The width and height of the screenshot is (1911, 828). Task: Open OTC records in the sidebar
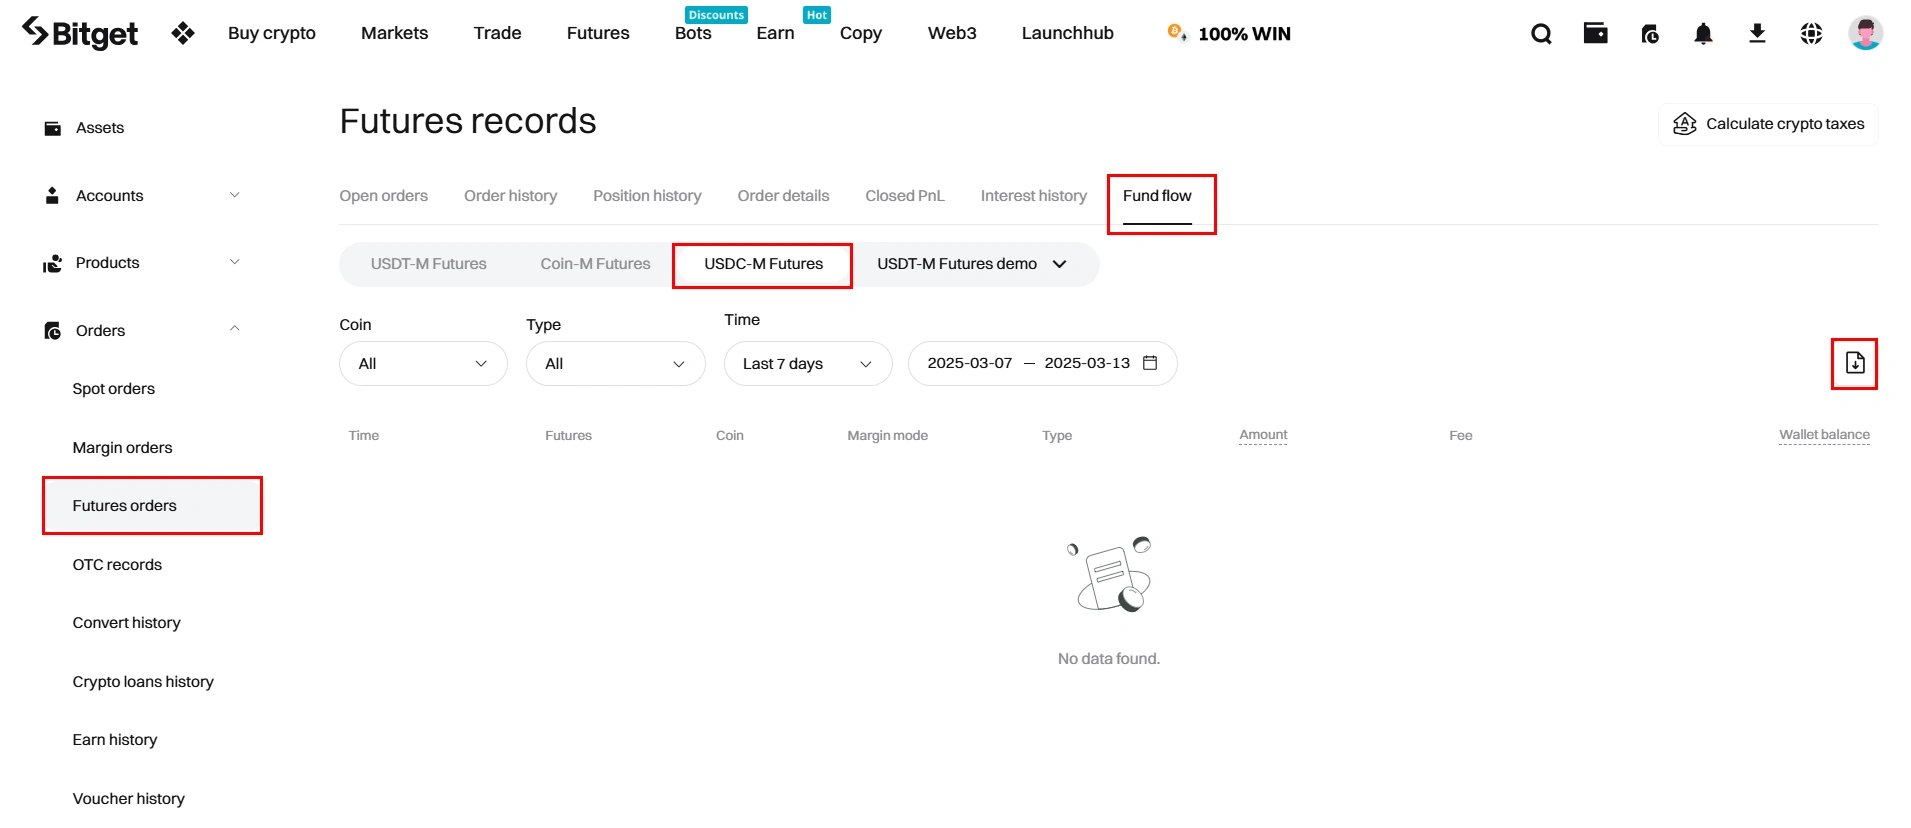[x=117, y=565]
